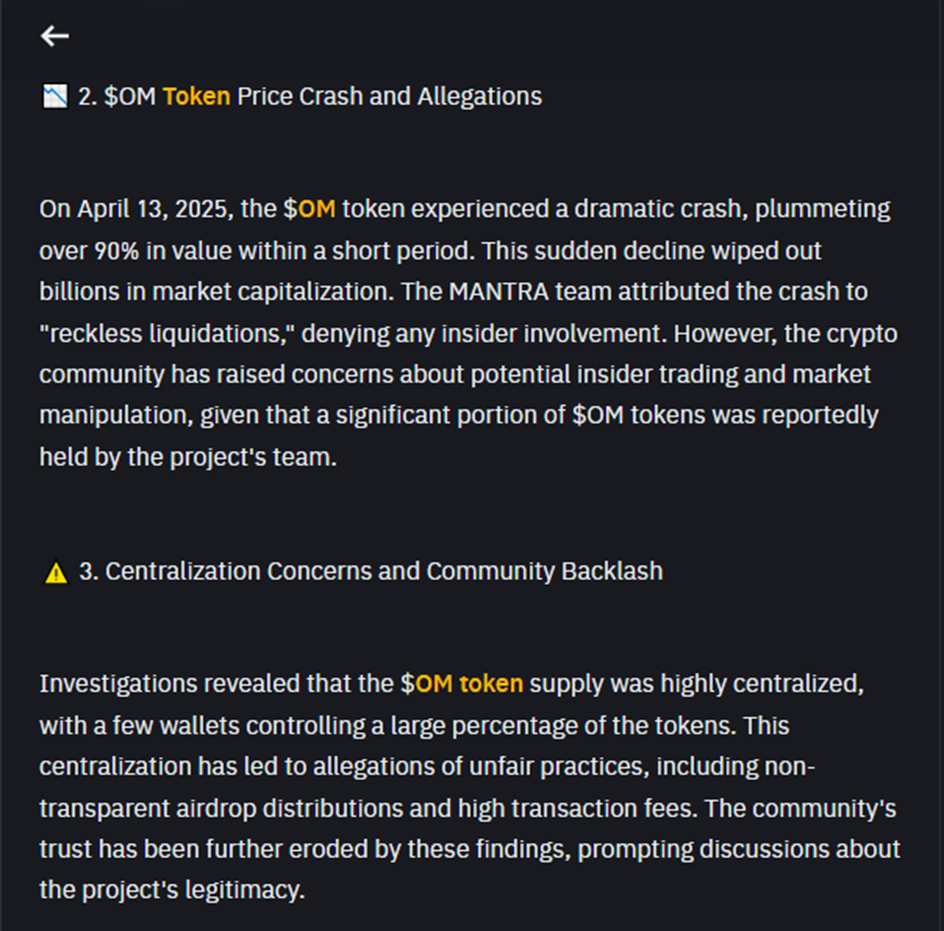Image resolution: width=944 pixels, height=931 pixels.
Task: Click the heading 'Centralization Concerns and Community Backlash'
Action: tap(384, 571)
